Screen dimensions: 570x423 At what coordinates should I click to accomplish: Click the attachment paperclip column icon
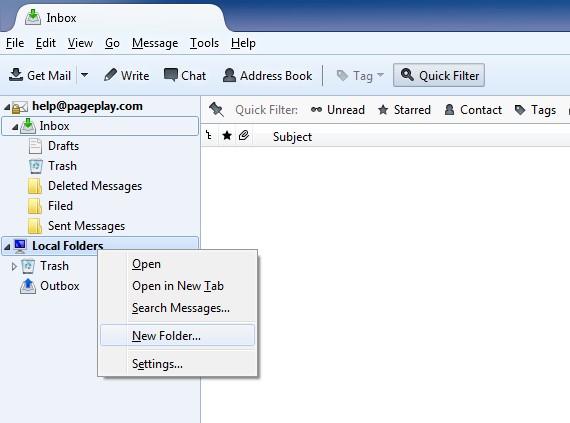coord(244,136)
